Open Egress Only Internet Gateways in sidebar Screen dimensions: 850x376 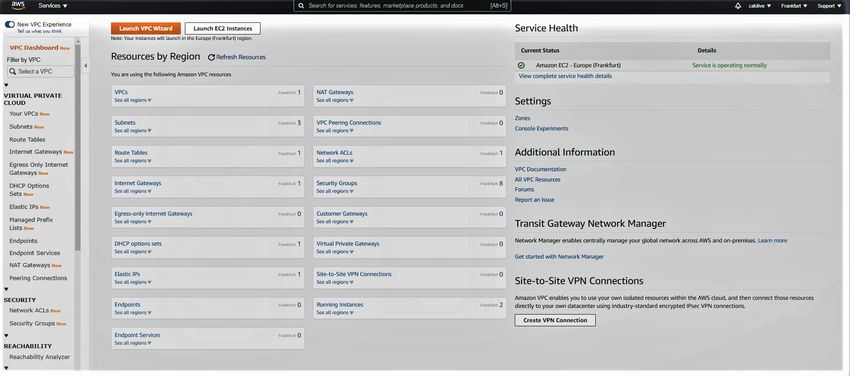click(38, 168)
